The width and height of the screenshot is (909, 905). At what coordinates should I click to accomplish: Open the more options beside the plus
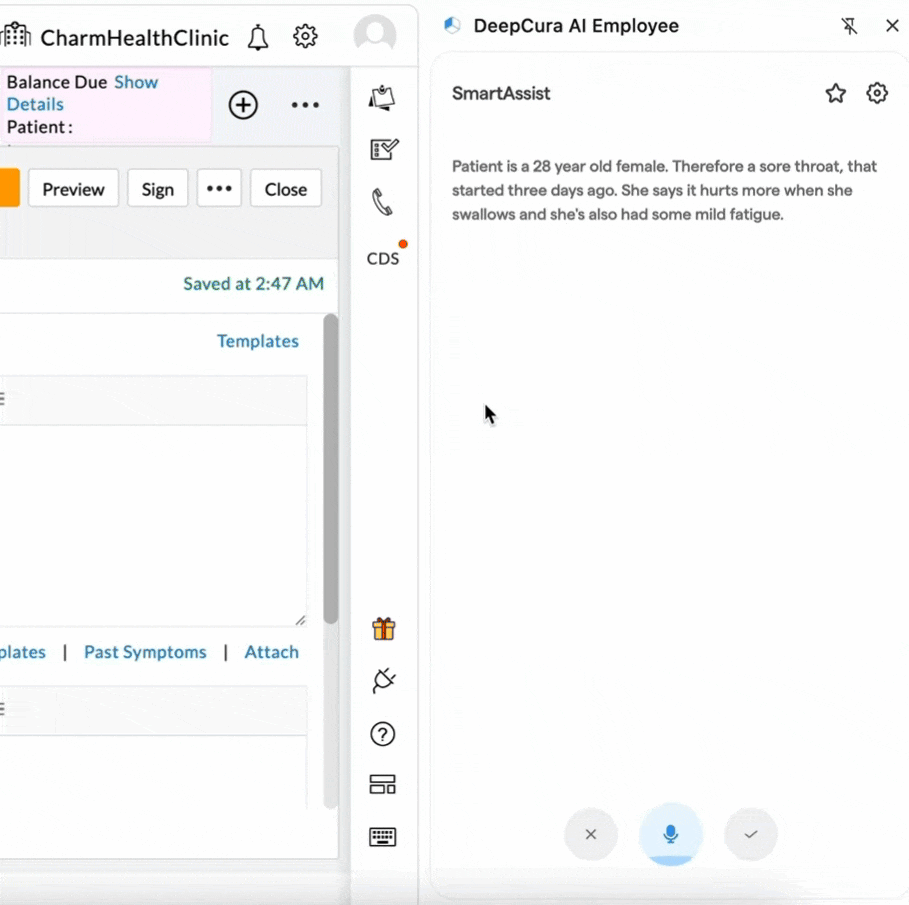tap(305, 105)
